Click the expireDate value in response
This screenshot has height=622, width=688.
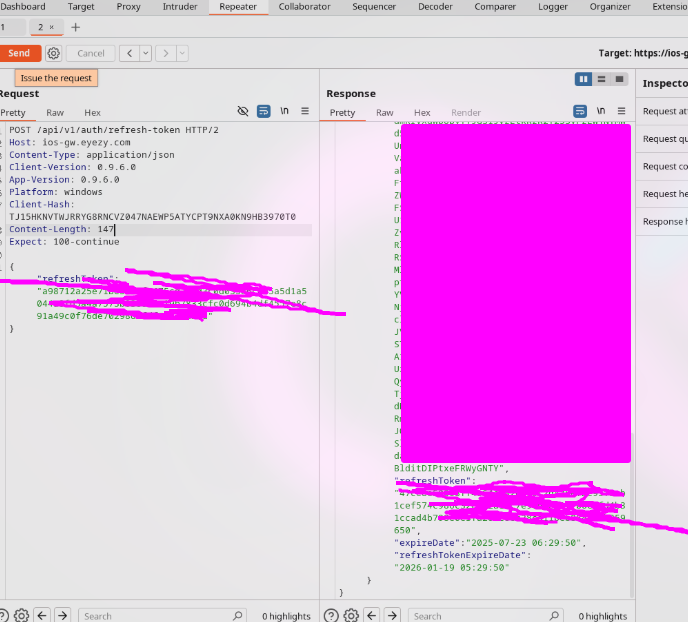point(524,543)
